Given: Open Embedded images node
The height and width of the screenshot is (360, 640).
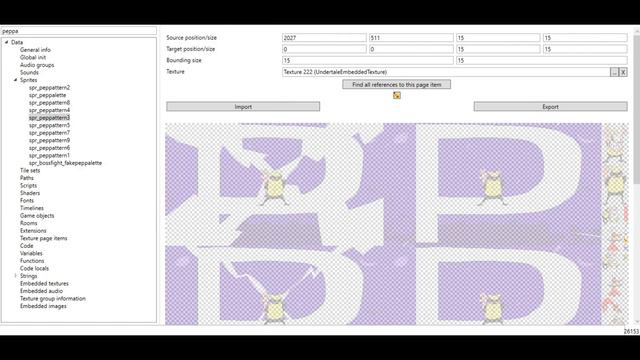Looking at the screenshot, I should click(x=43, y=306).
